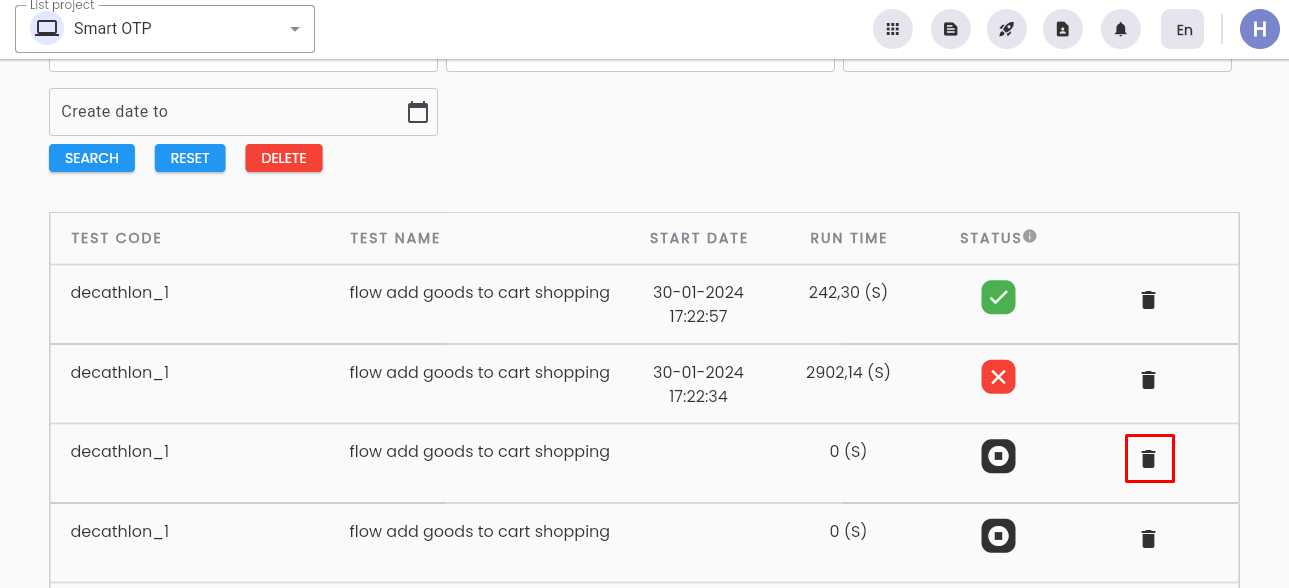Click the info icon beside STATUS header
This screenshot has height=588, width=1289.
click(x=1030, y=236)
